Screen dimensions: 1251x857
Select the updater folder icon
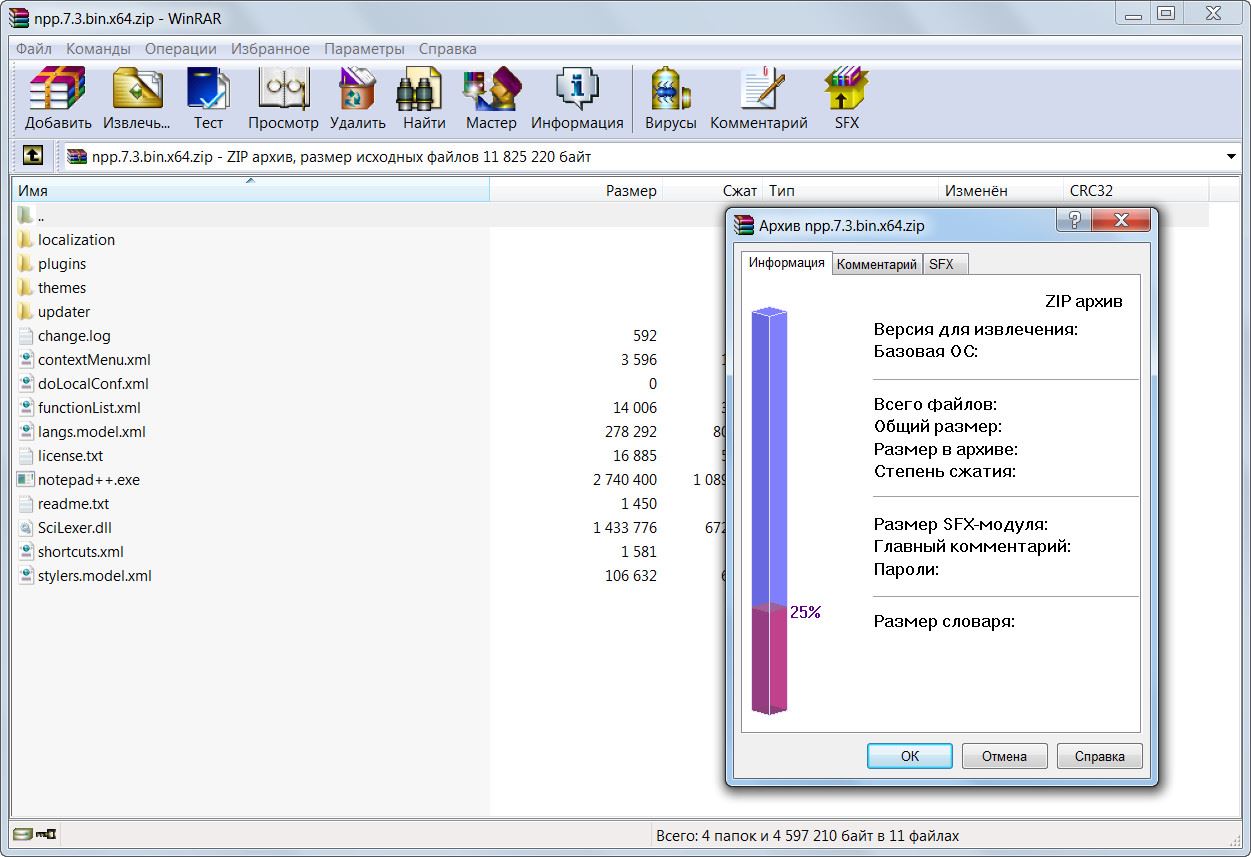26,311
